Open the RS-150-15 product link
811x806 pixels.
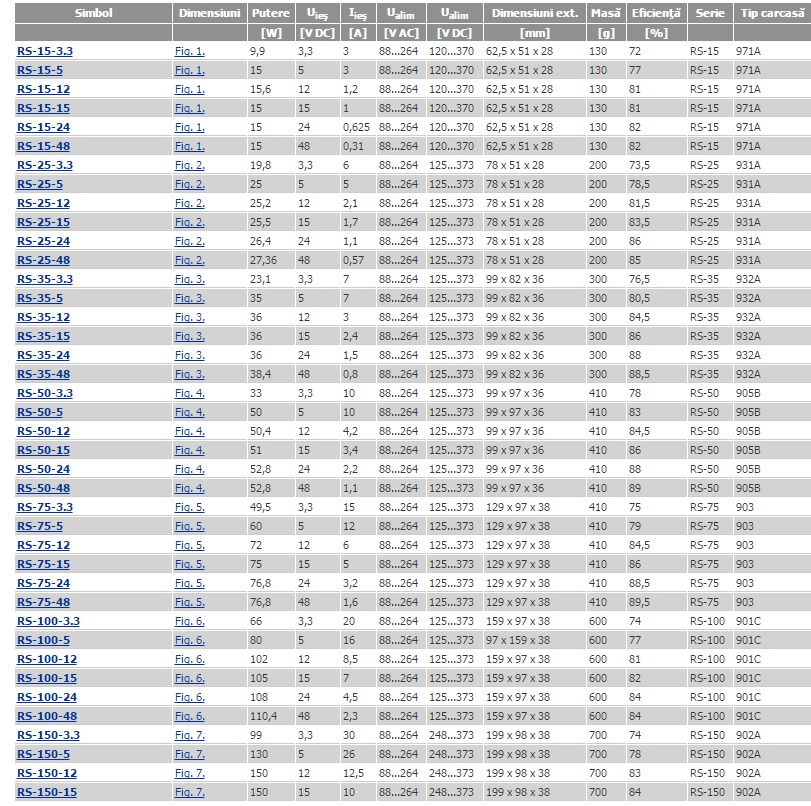pos(47,793)
